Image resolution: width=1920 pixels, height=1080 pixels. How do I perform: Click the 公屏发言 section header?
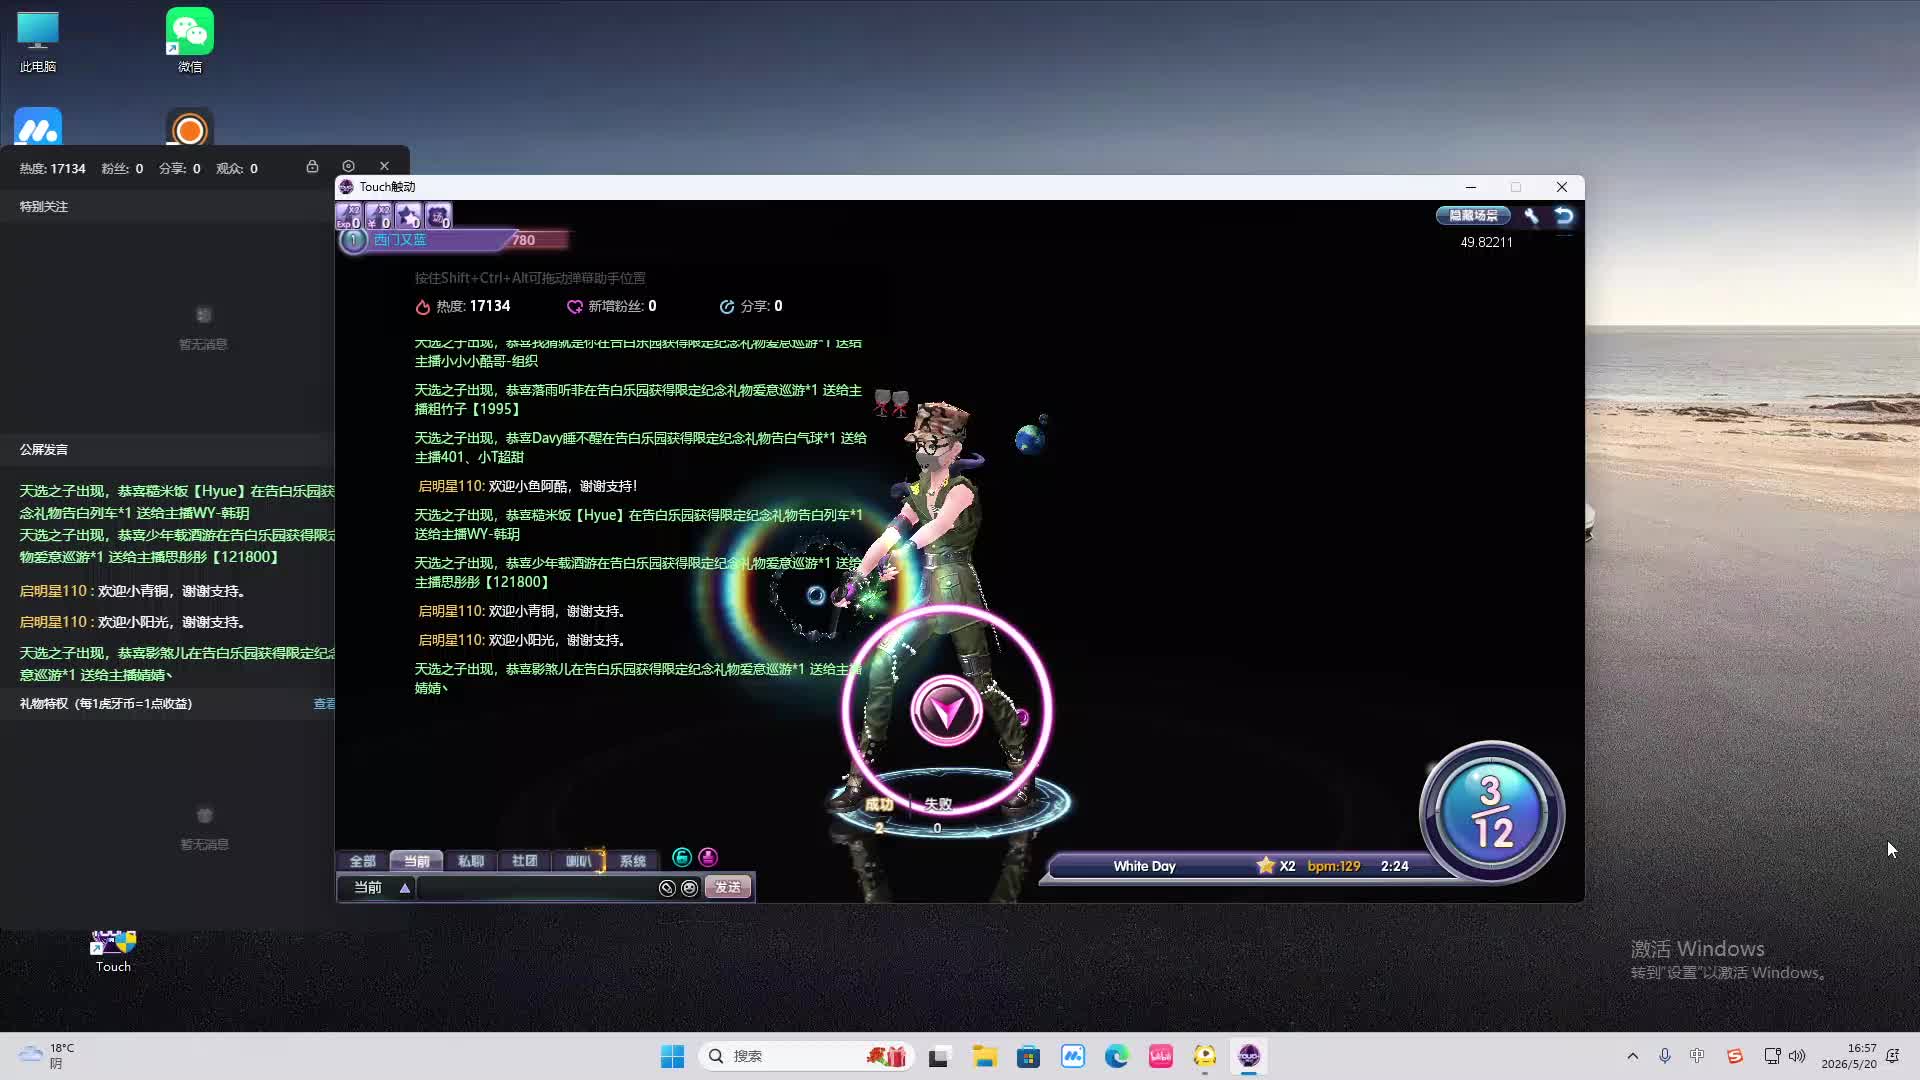coord(44,450)
